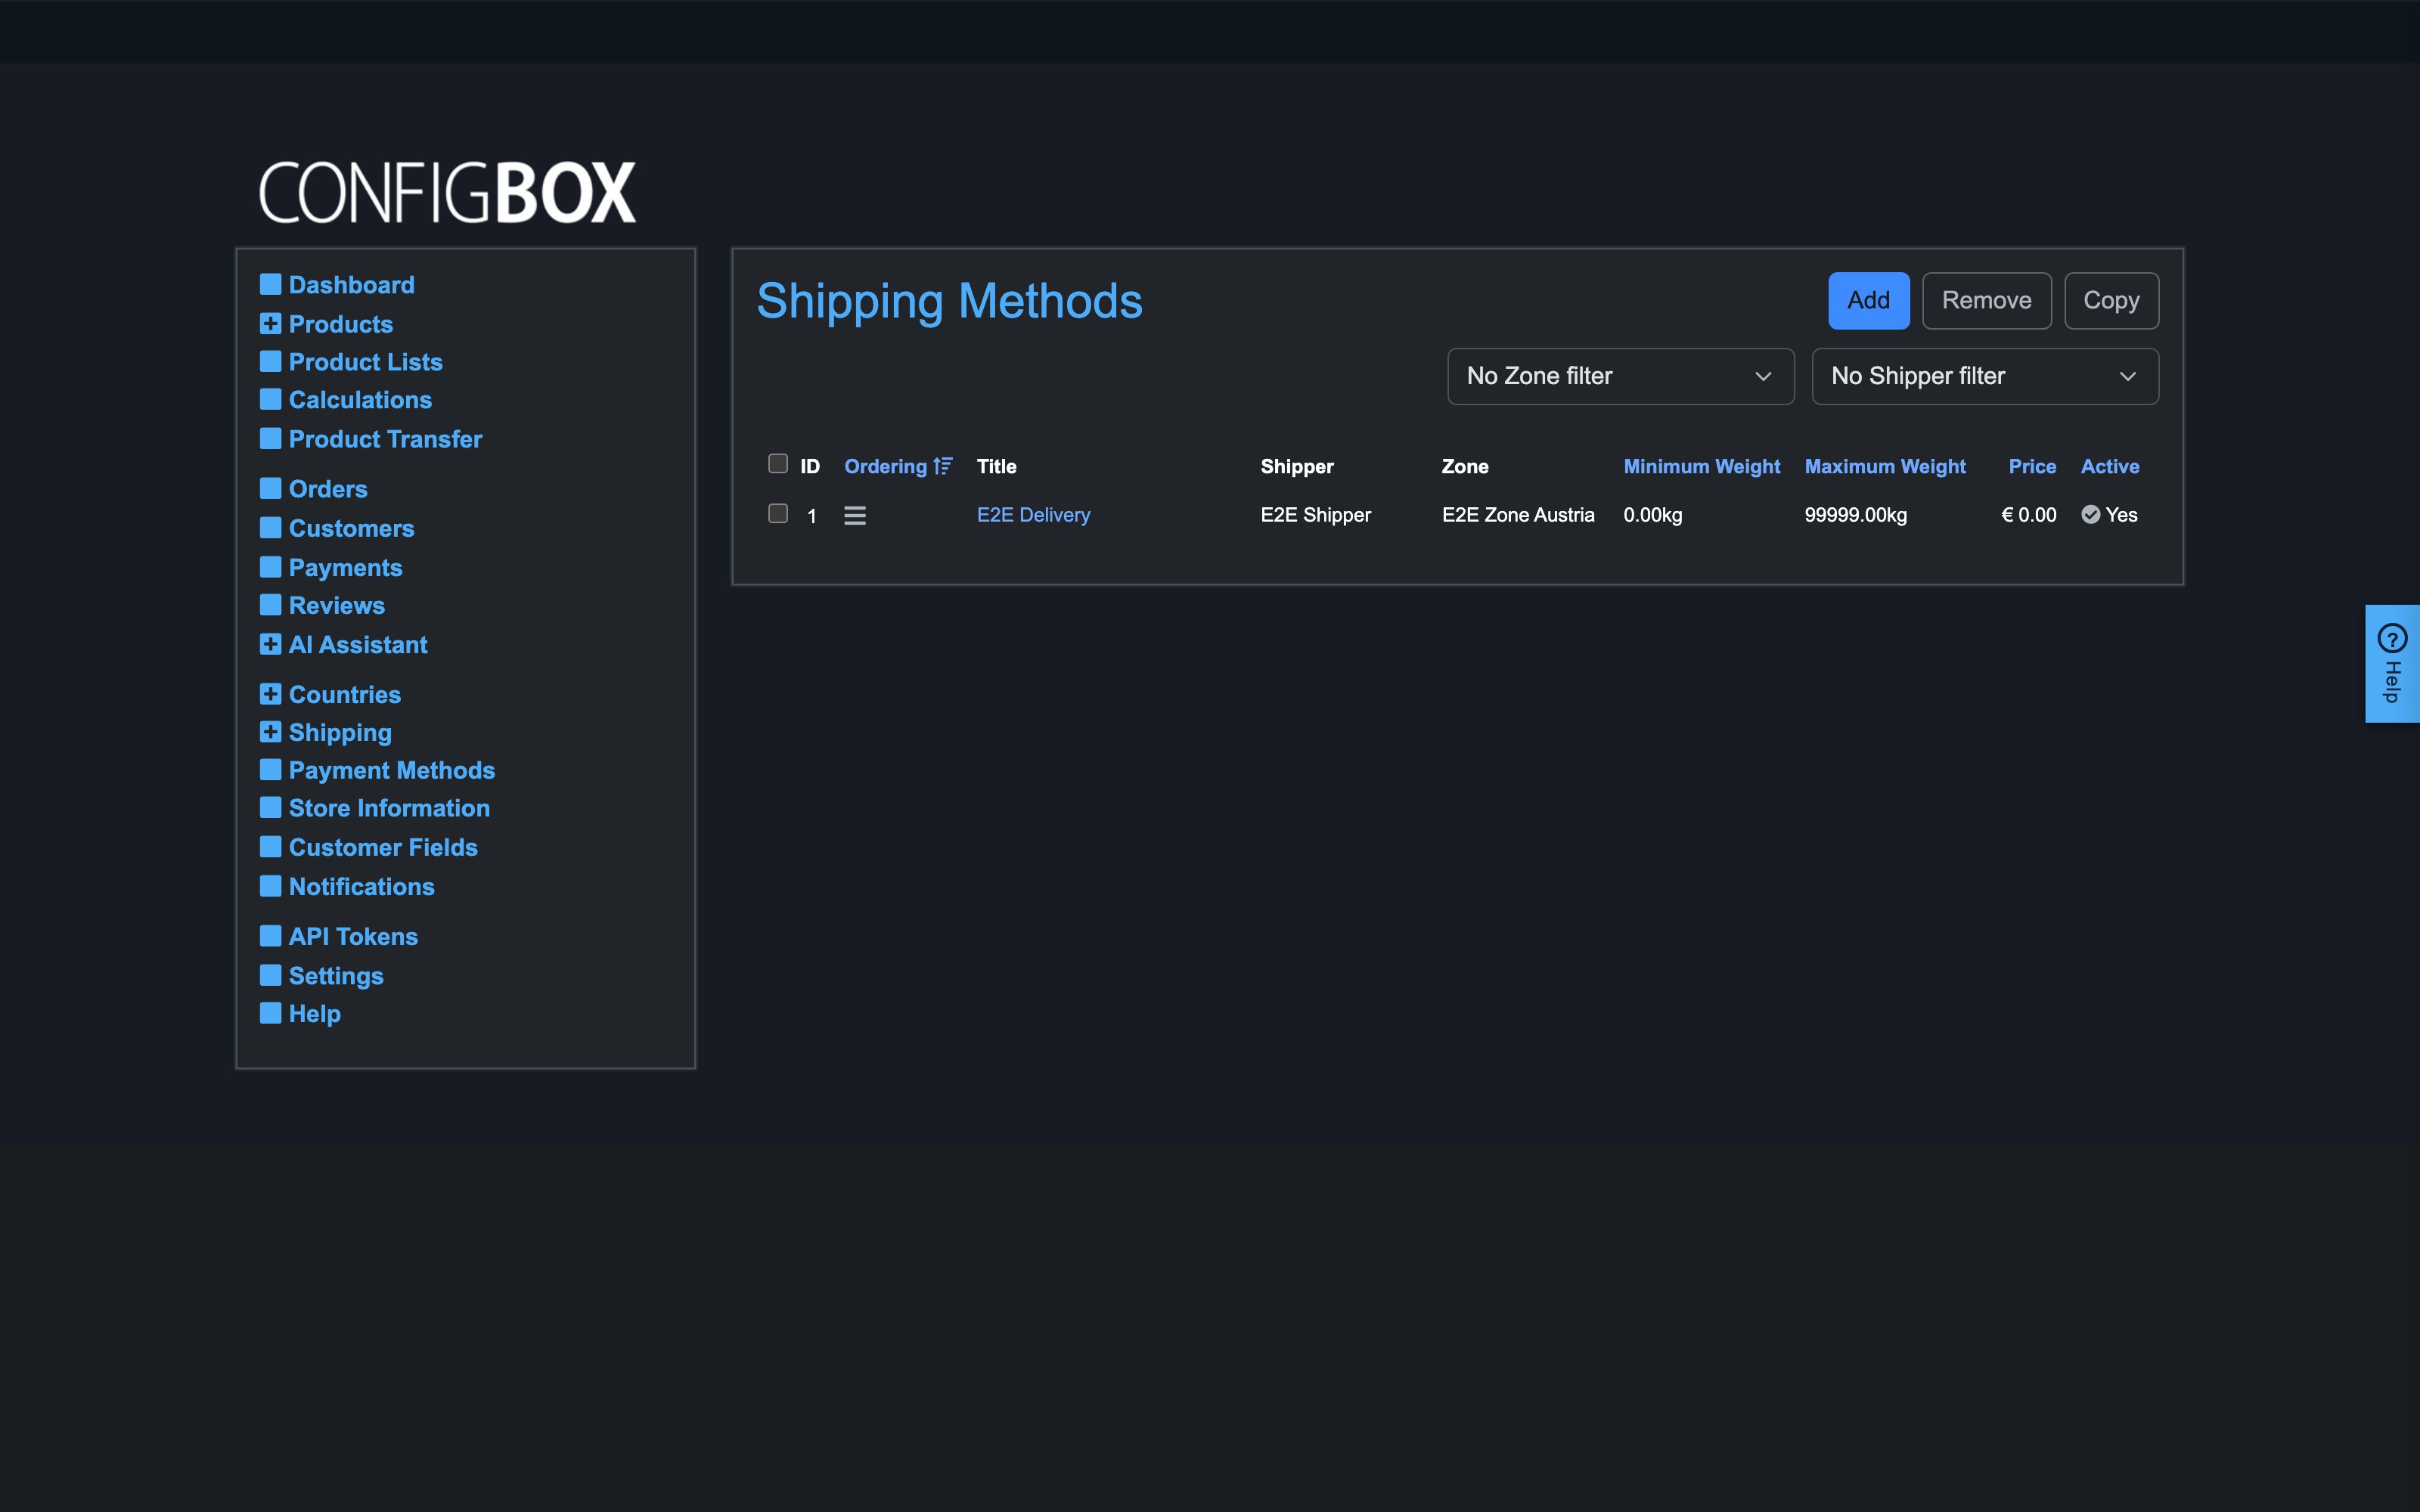Click the icon beside API Tokens

pos(270,936)
